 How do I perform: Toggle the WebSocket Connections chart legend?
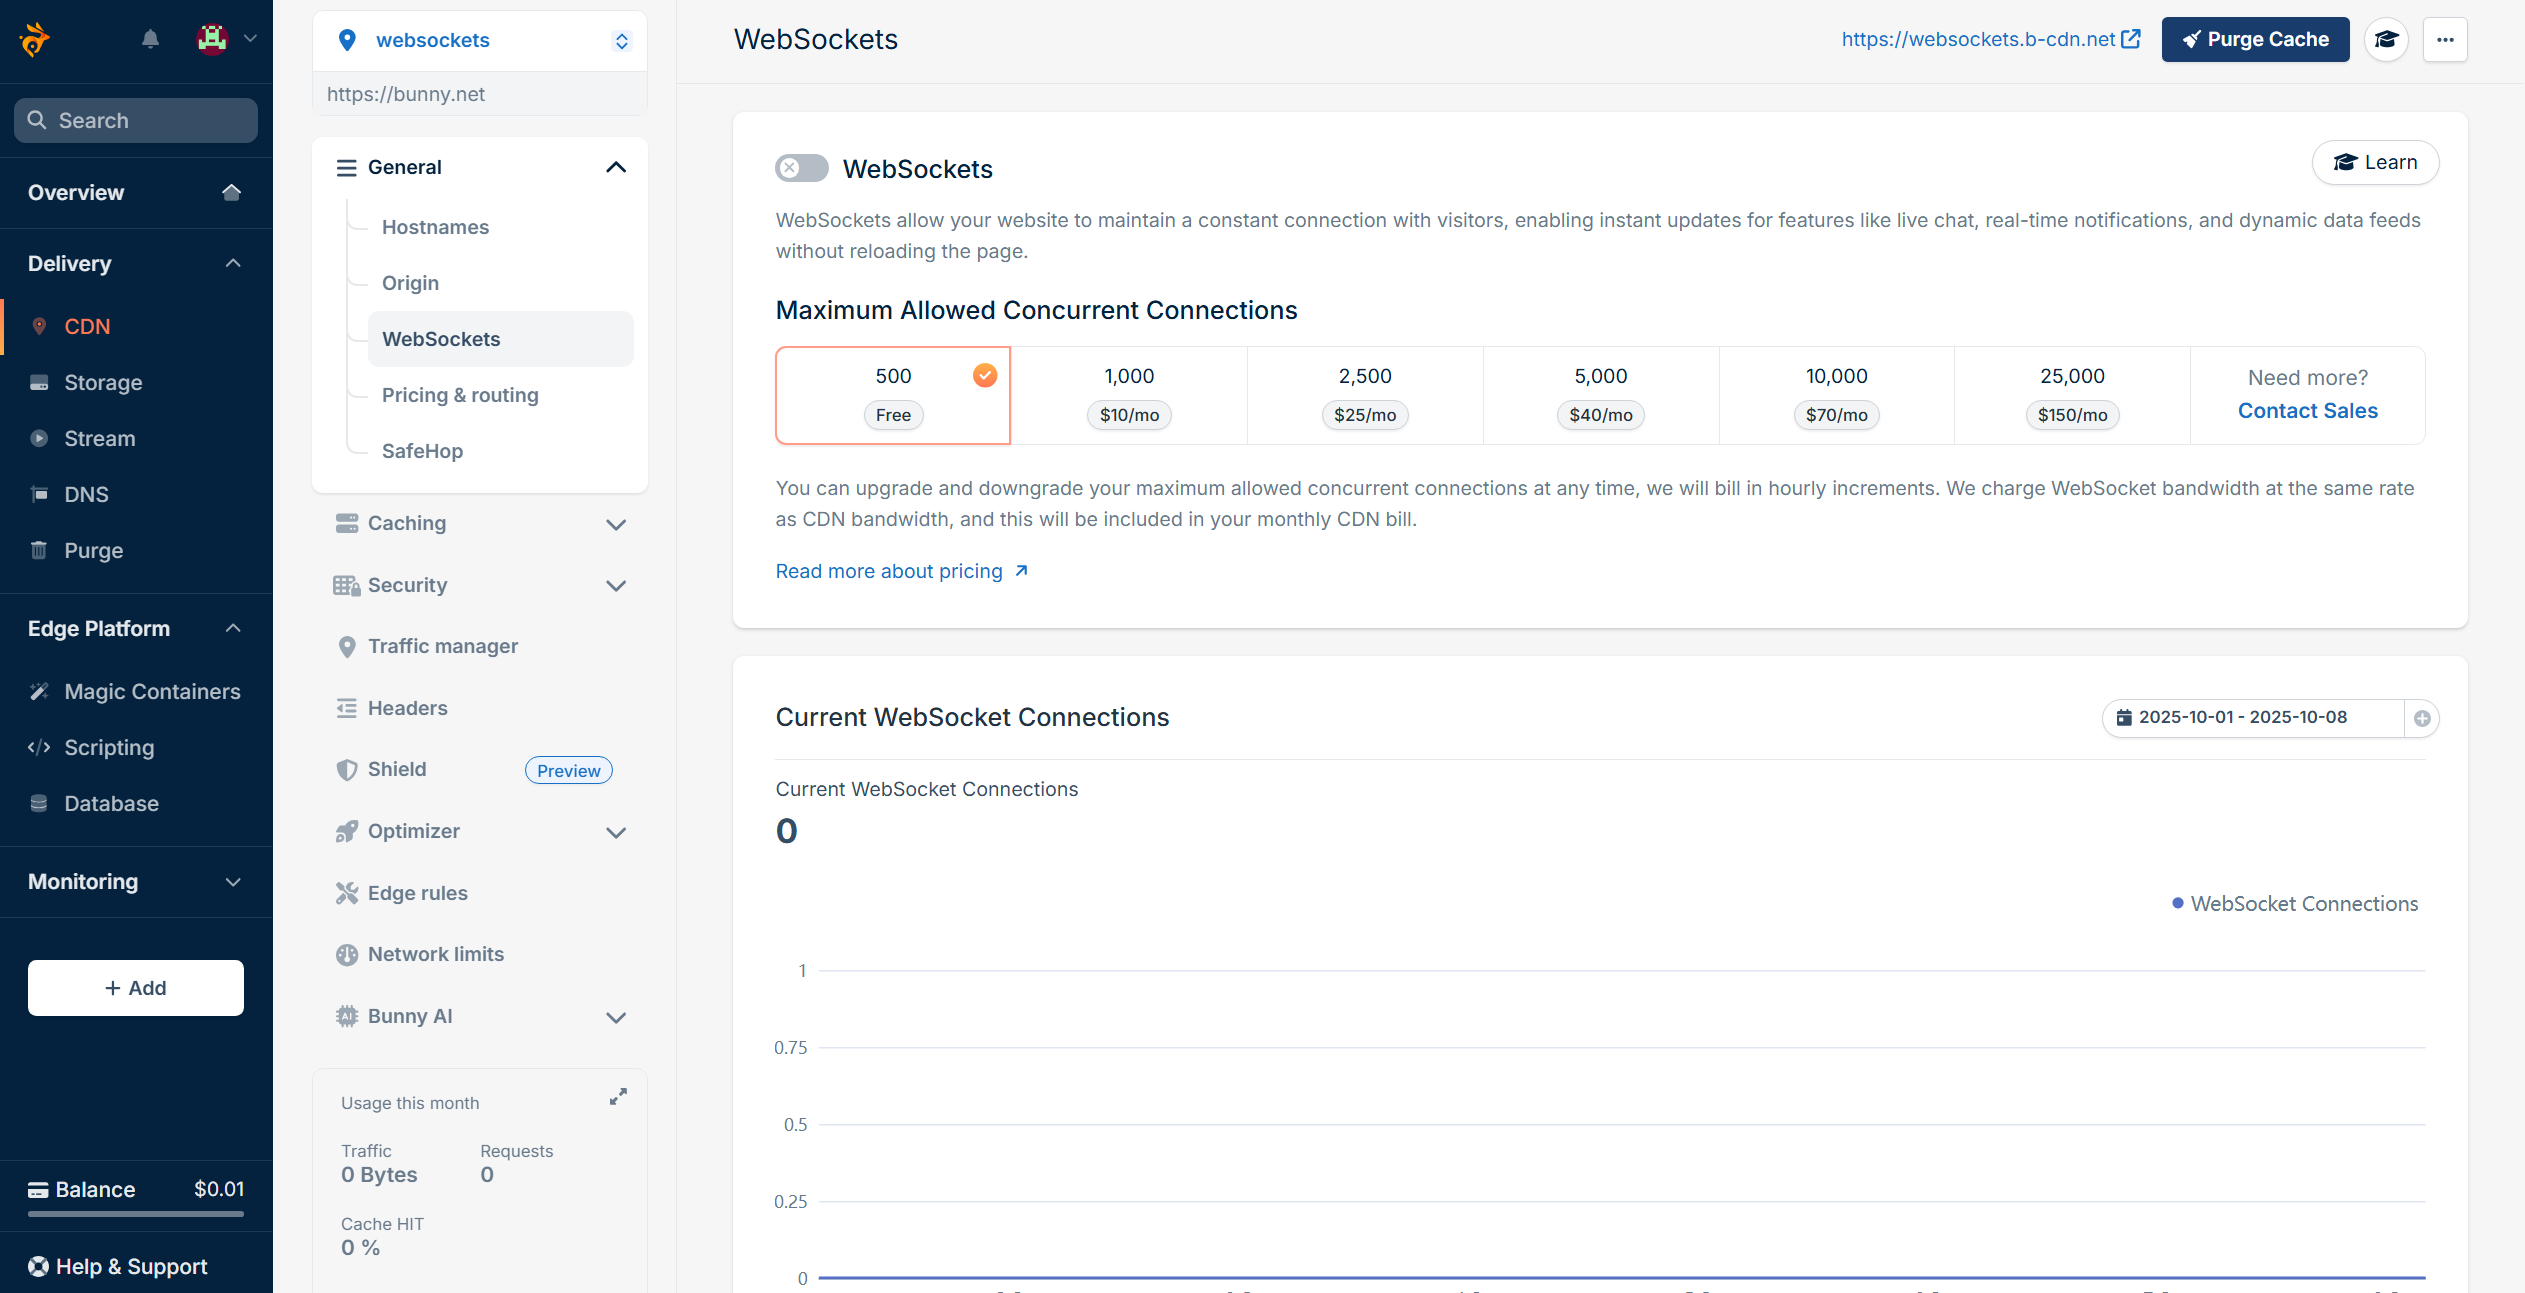[2295, 904]
